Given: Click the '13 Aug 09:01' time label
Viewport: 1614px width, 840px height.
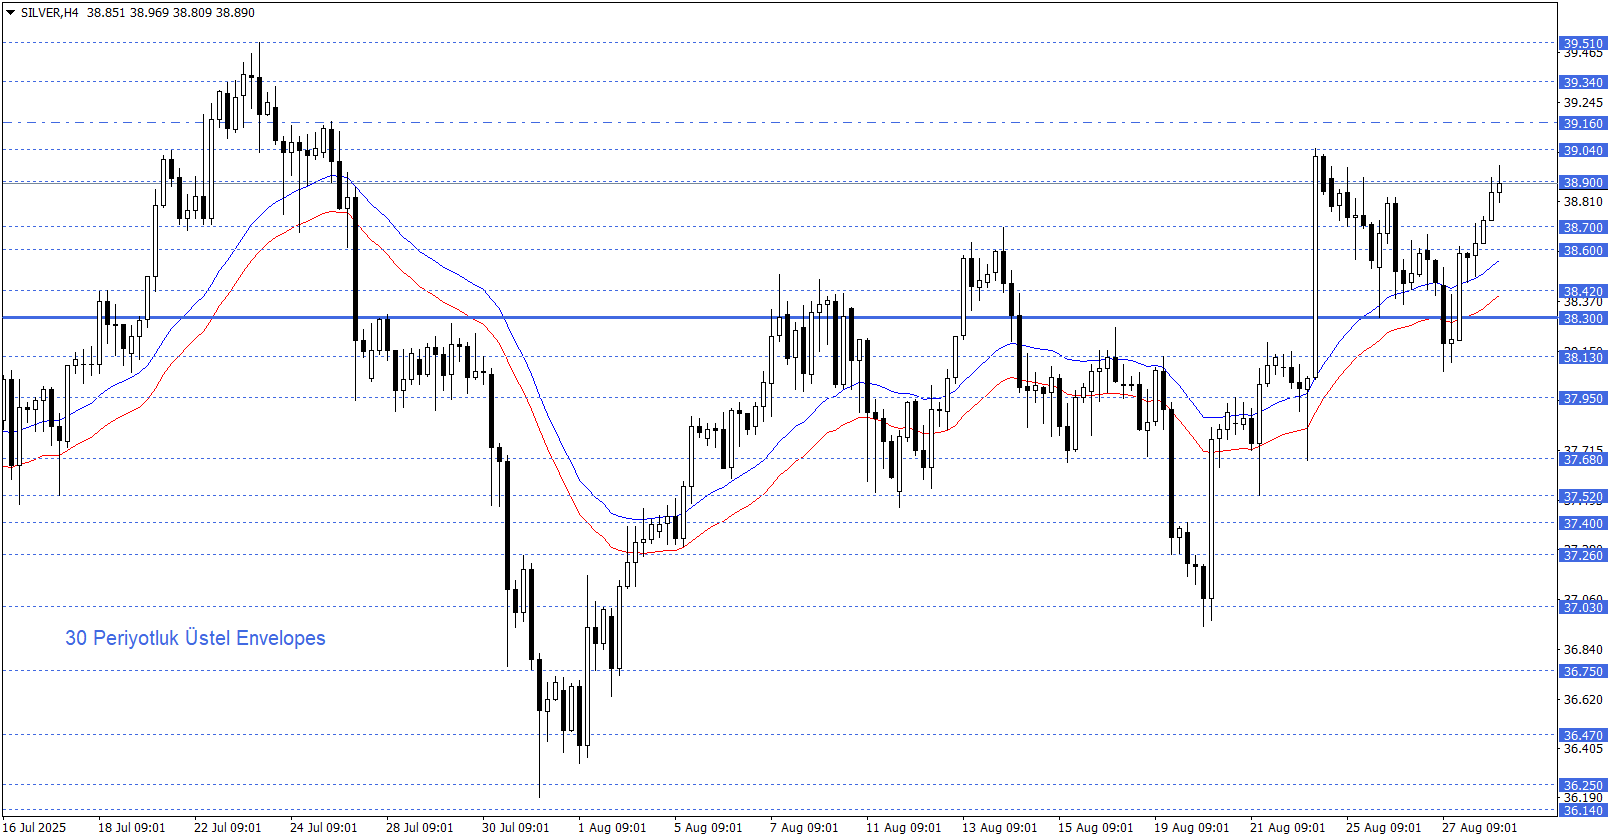Looking at the screenshot, I should click(x=1000, y=828).
